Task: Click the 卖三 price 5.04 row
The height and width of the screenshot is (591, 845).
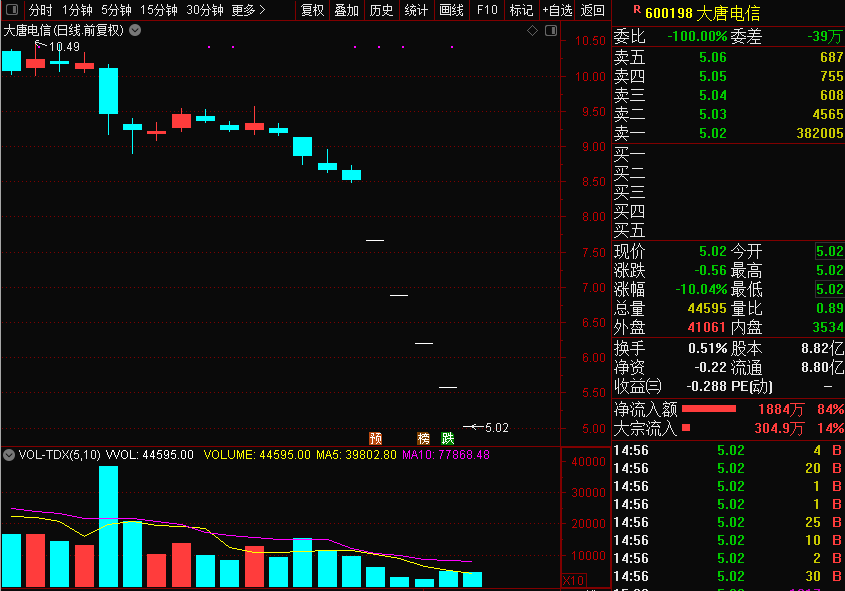Action: 729,95
